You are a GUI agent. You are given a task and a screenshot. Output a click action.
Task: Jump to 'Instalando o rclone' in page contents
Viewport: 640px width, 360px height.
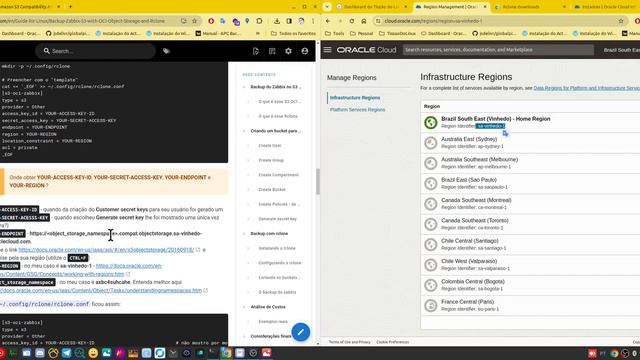(x=277, y=248)
